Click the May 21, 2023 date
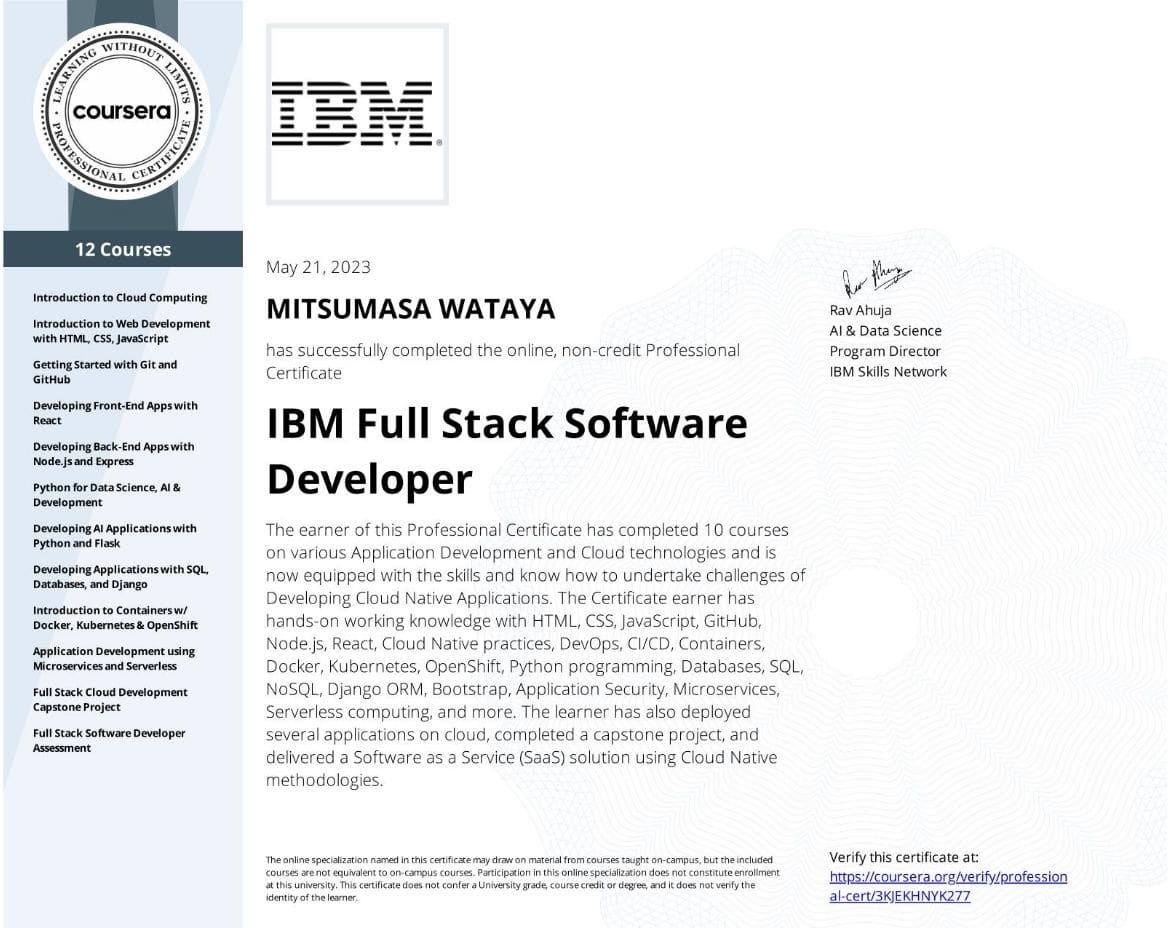1169x928 pixels. tap(318, 268)
